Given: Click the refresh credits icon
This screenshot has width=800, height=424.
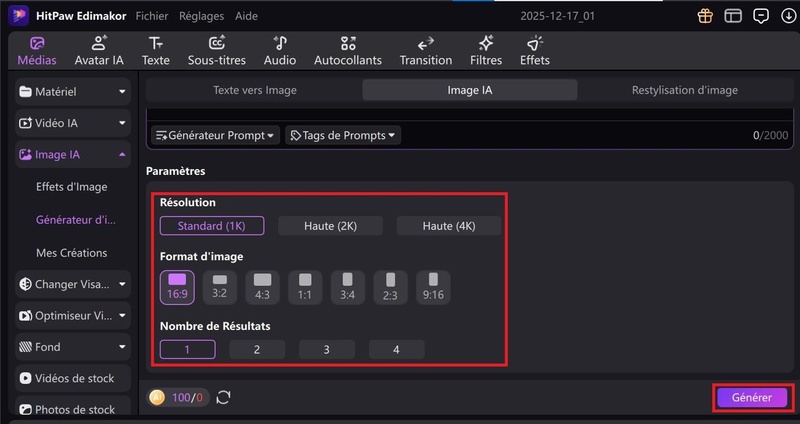Looking at the screenshot, I should pyautogui.click(x=223, y=397).
